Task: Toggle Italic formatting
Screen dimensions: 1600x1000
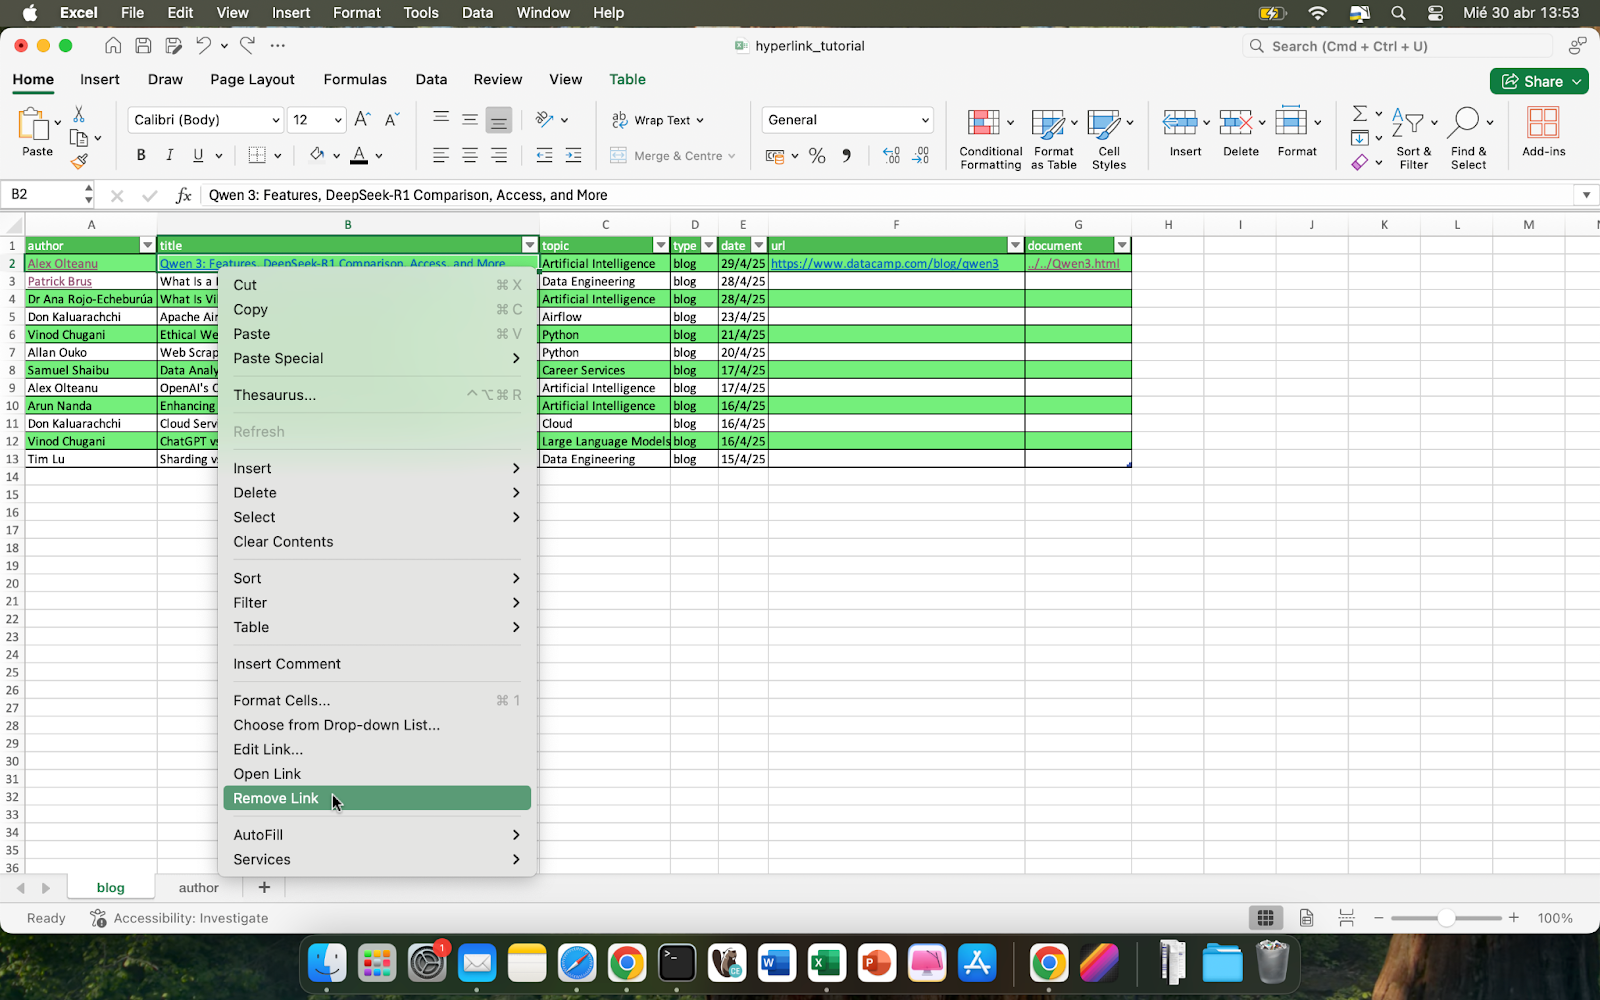Action: pyautogui.click(x=169, y=155)
